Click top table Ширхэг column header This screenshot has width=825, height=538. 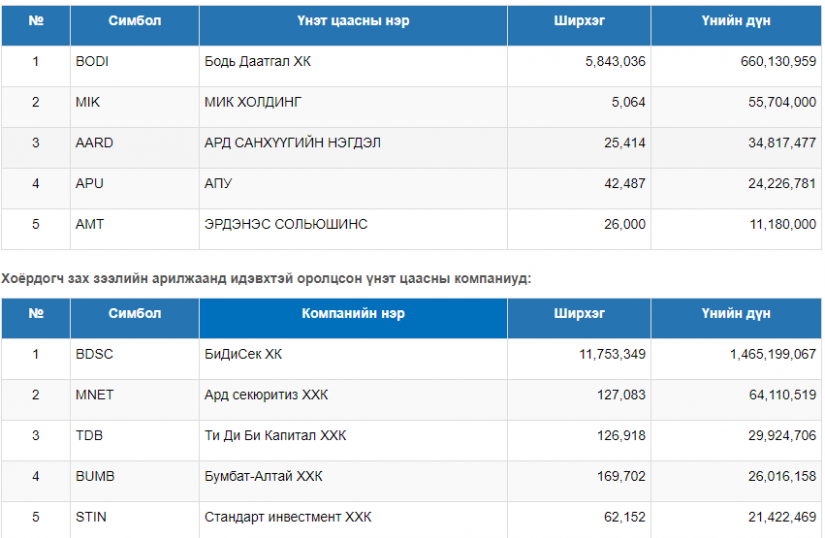[x=579, y=22]
